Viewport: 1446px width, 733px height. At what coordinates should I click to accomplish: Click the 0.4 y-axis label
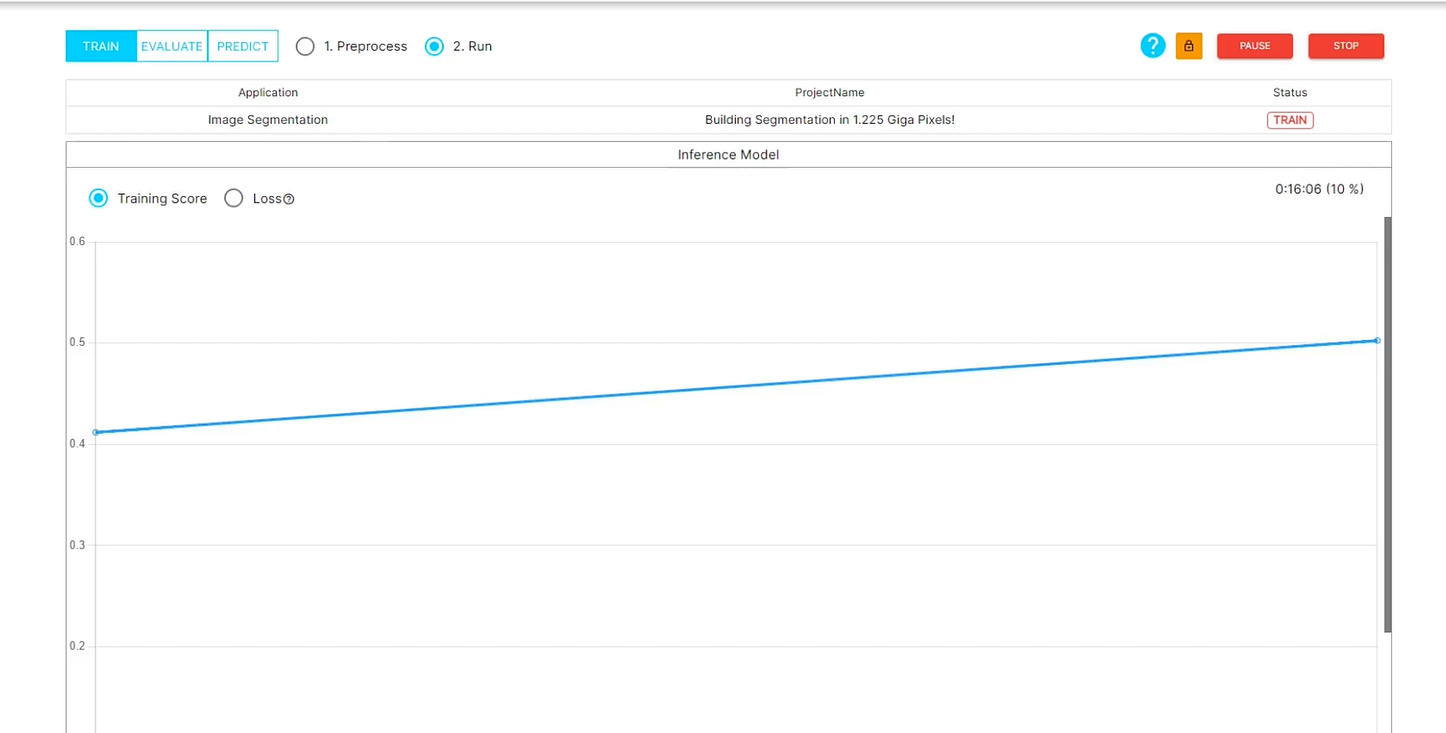pos(77,444)
